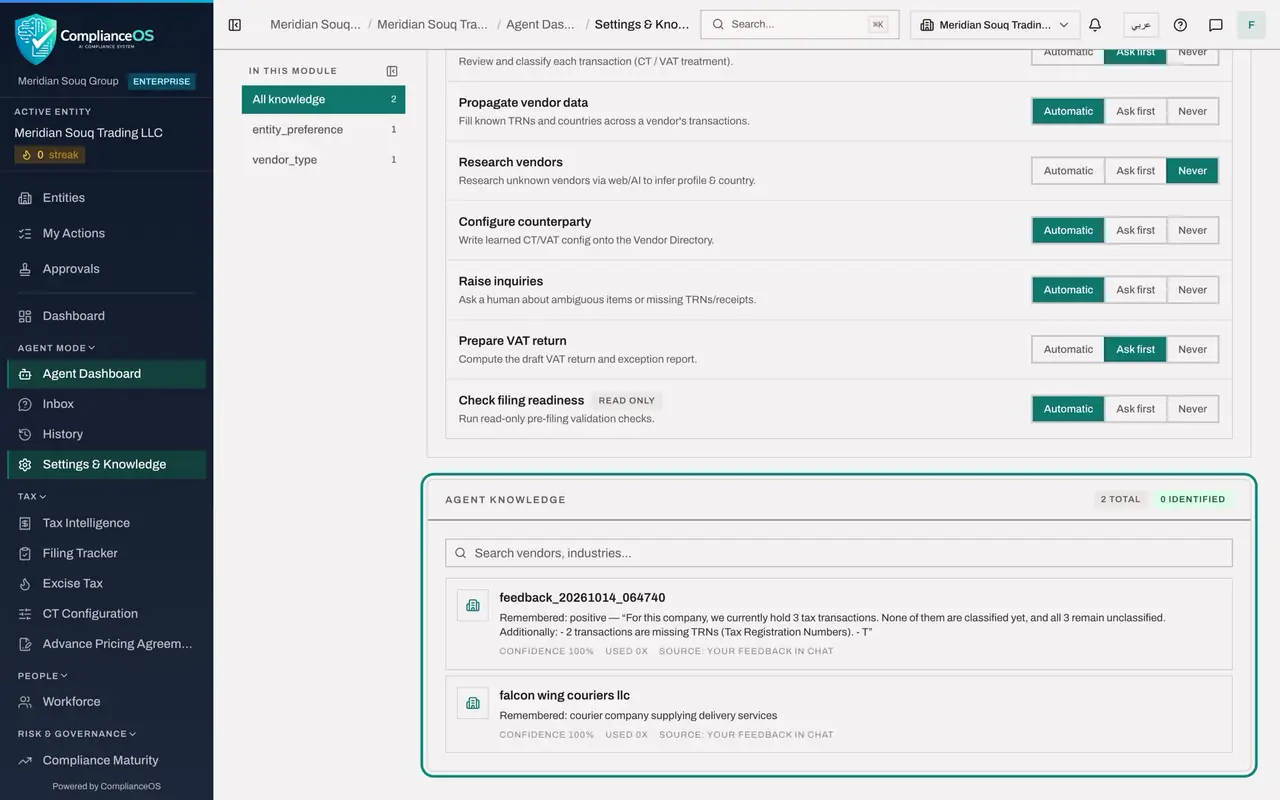The height and width of the screenshot is (800, 1280).
Task: Click the top Search field
Action: [800, 24]
